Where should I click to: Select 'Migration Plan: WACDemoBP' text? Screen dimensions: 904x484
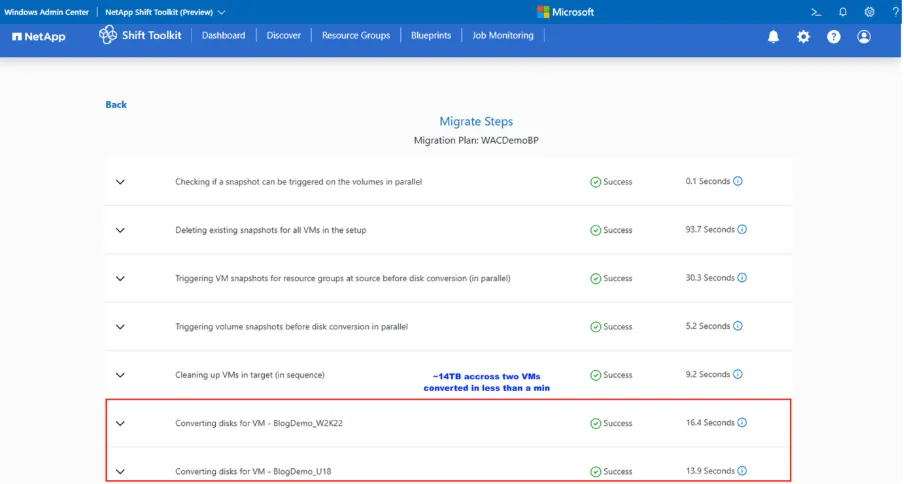(x=476, y=141)
